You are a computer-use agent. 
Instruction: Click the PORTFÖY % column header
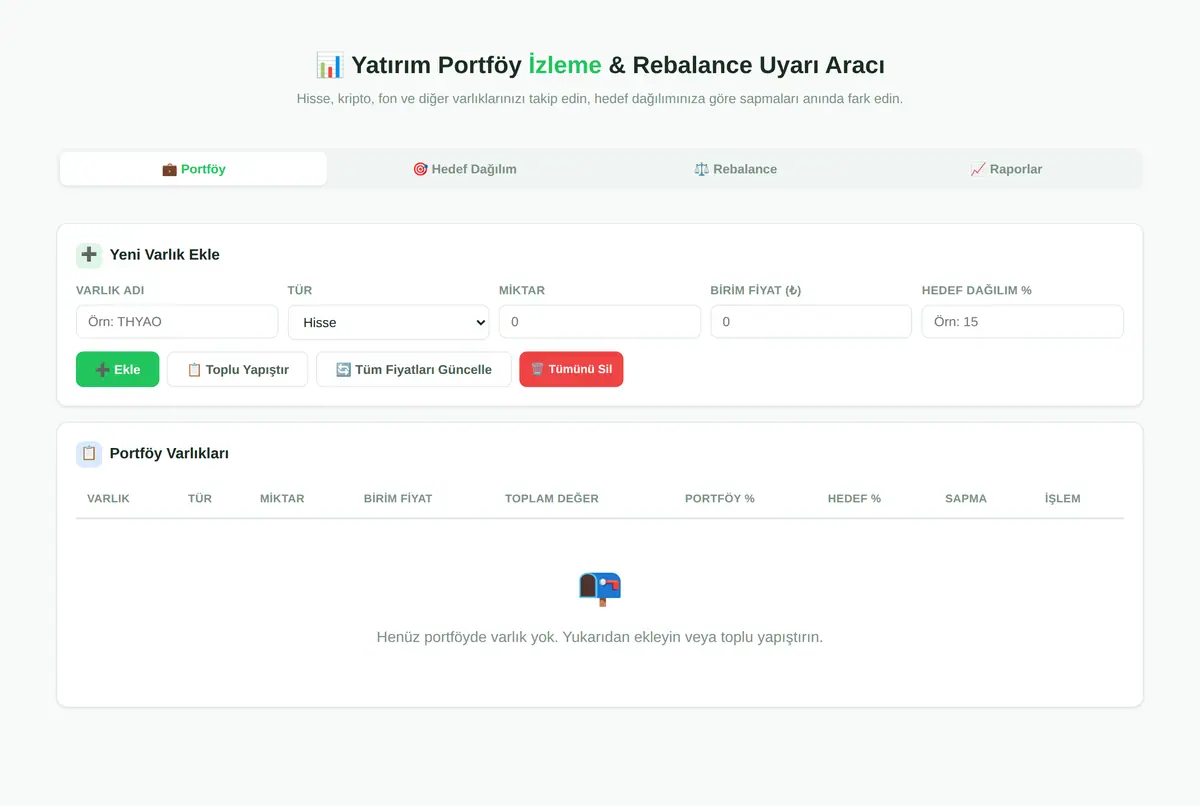click(720, 498)
